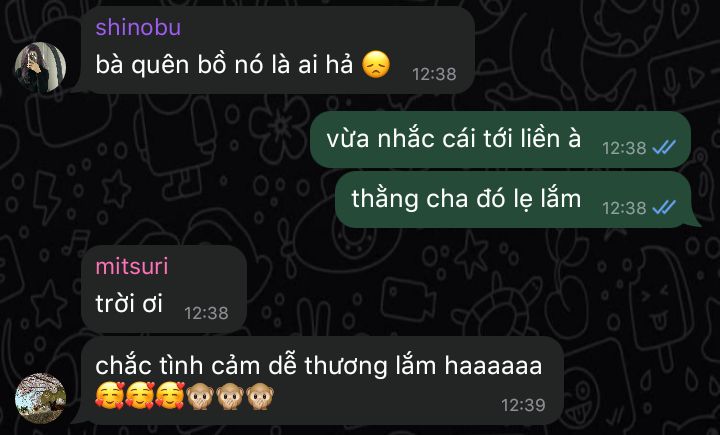Open shinobu's profile avatar
Image resolution: width=720 pixels, height=435 pixels.
pyautogui.click(x=40, y=68)
